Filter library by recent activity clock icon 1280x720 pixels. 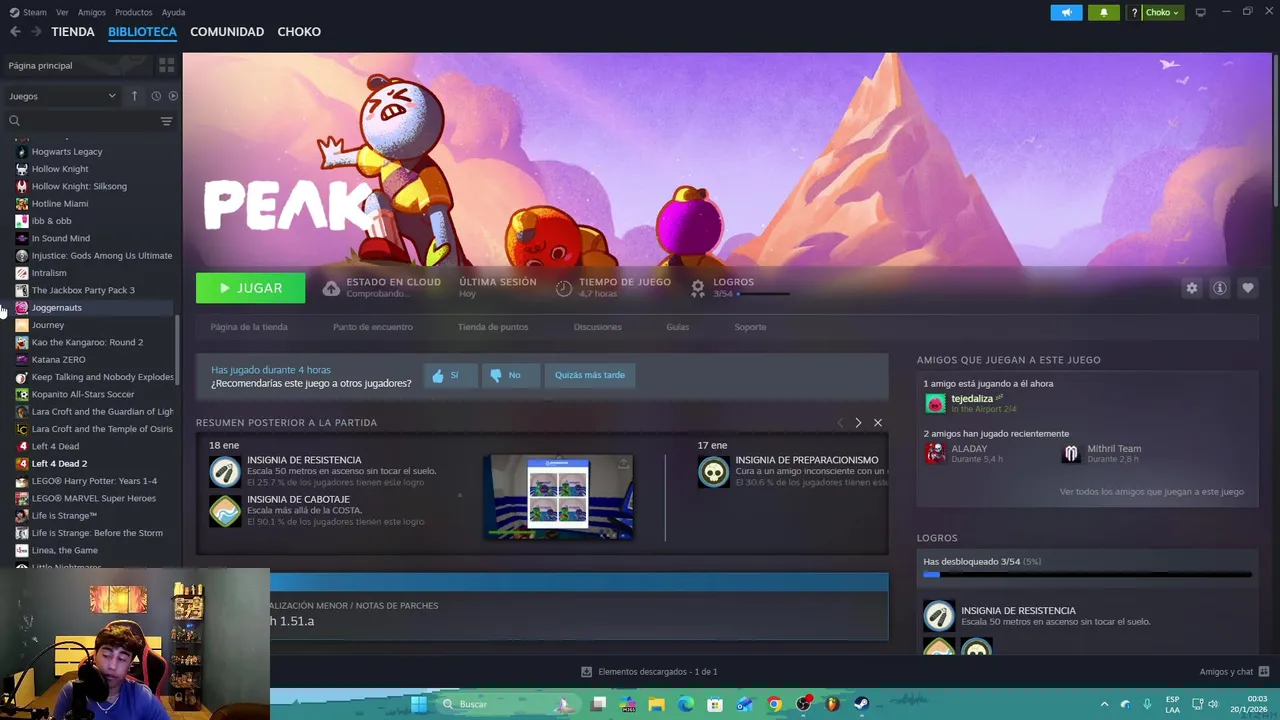click(156, 96)
